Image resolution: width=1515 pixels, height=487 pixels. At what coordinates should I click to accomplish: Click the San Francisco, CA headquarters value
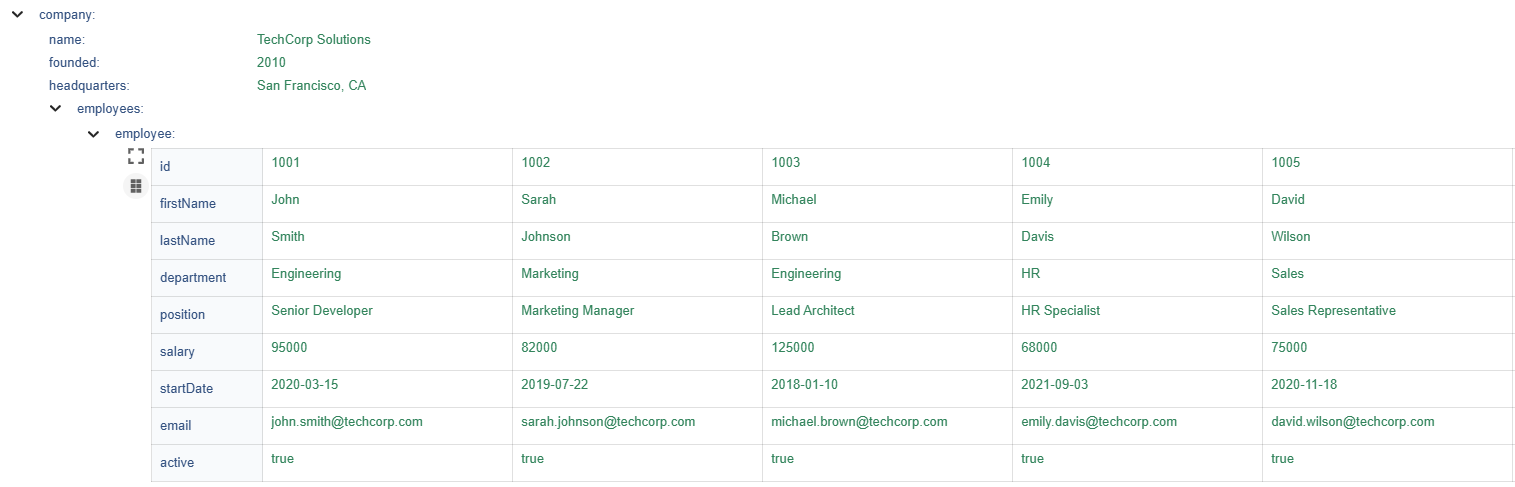click(311, 86)
